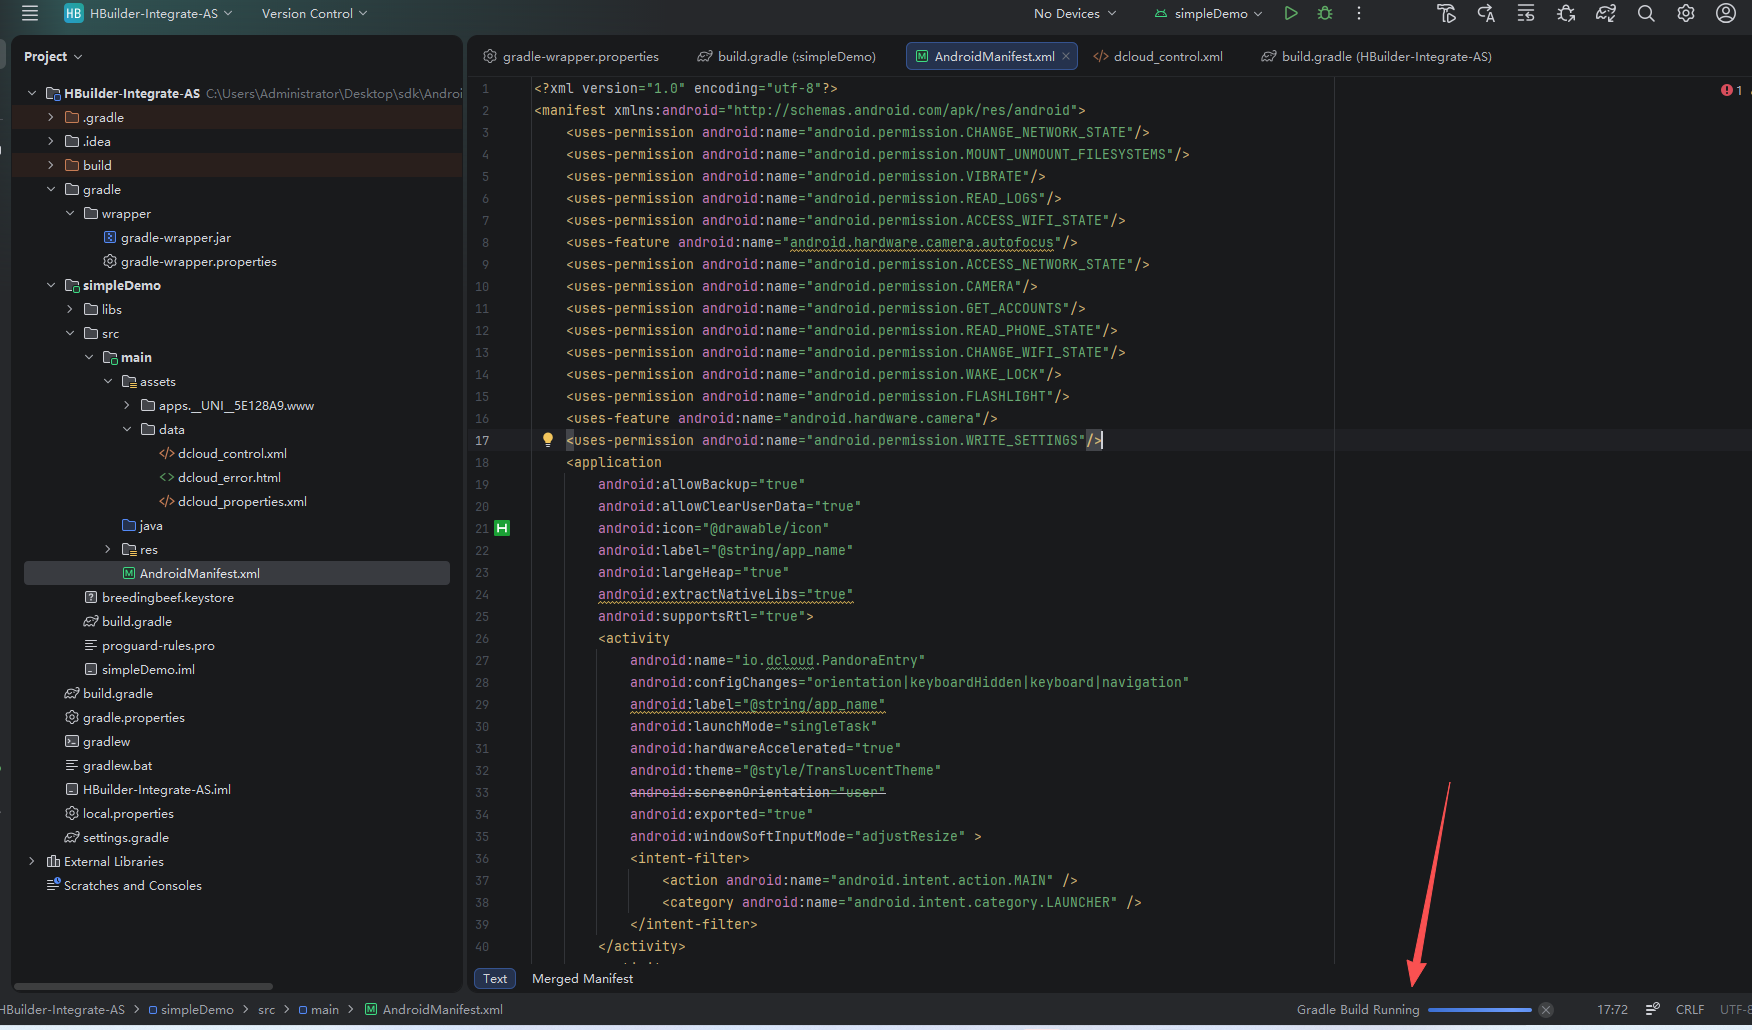Select the Text view tab

tap(495, 979)
